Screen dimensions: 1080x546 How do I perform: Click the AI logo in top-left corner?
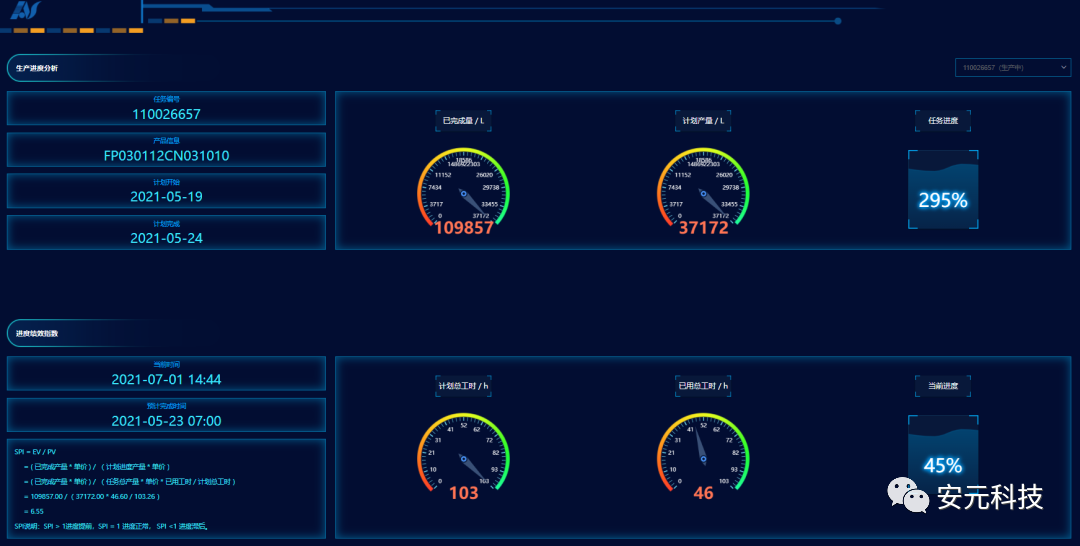(x=24, y=11)
